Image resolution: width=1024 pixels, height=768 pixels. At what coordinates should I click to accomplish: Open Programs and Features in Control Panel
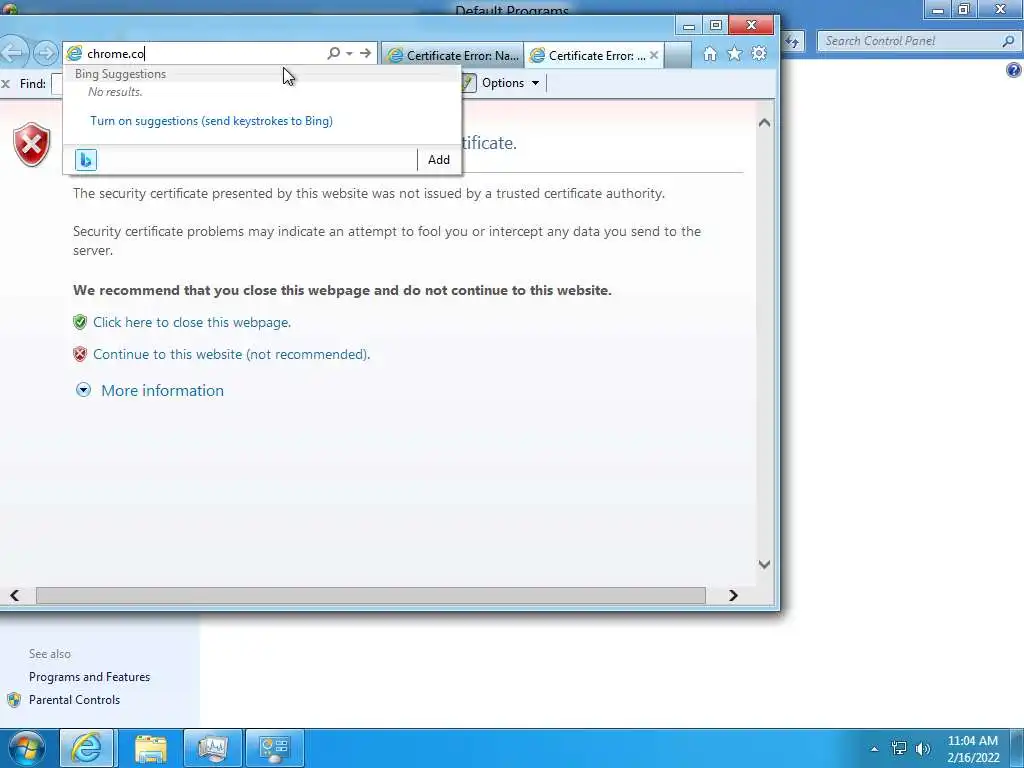pos(89,677)
